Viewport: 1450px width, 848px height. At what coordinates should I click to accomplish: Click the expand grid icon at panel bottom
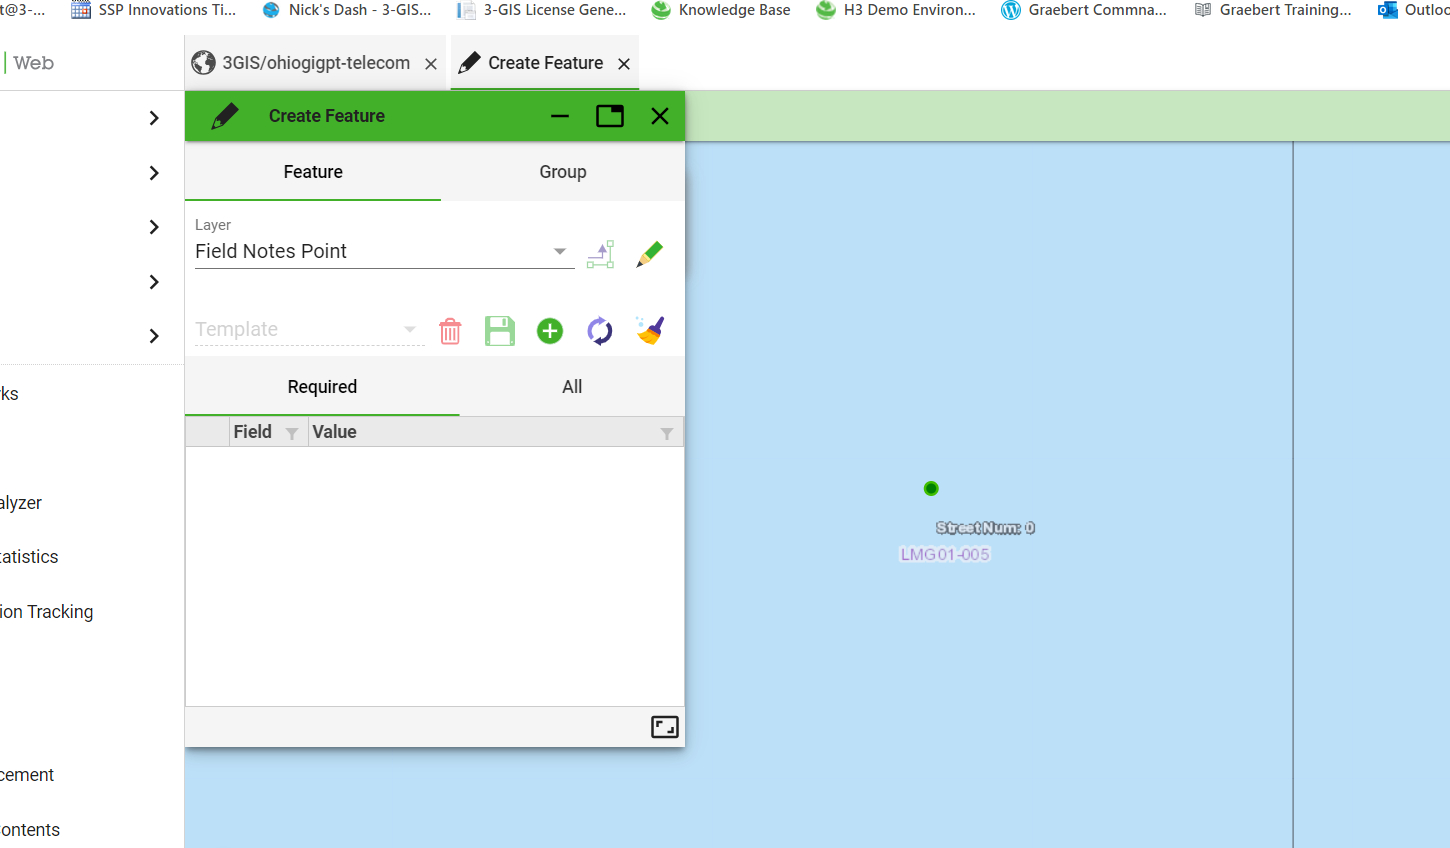[664, 727]
